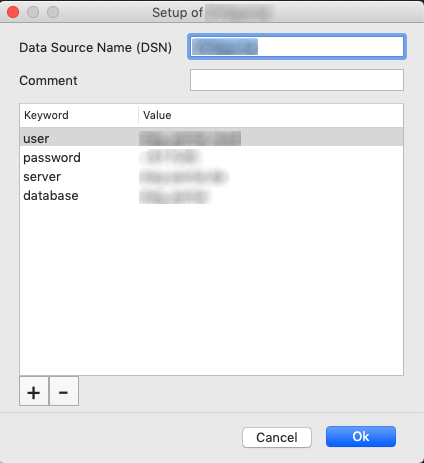Screen dimensions: 424x463
Task: Click the plus button to add keyword
Action: point(34,391)
